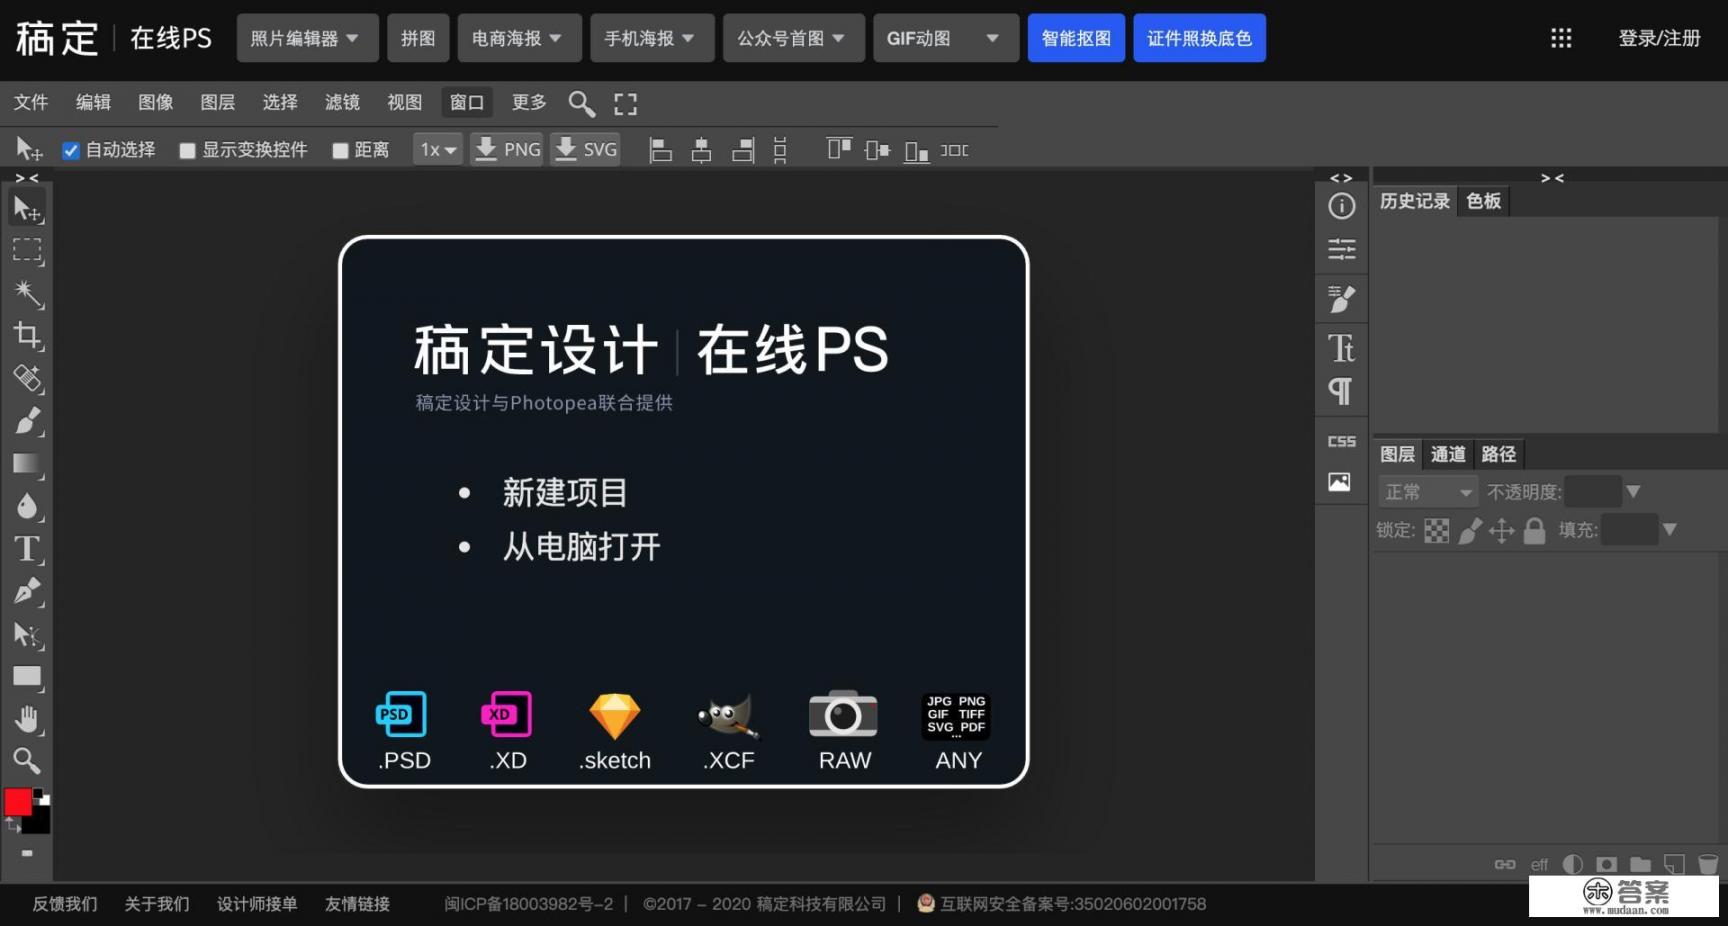The height and width of the screenshot is (926, 1728).
Task: Click the search magnifier in menu bar
Action: [581, 103]
